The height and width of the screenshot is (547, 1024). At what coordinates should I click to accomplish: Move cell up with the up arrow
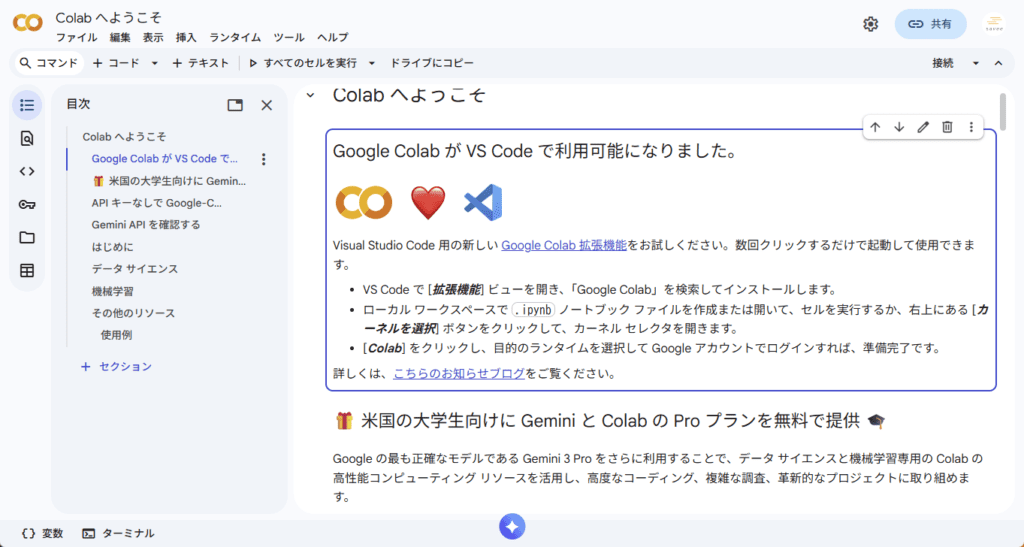[x=875, y=127]
